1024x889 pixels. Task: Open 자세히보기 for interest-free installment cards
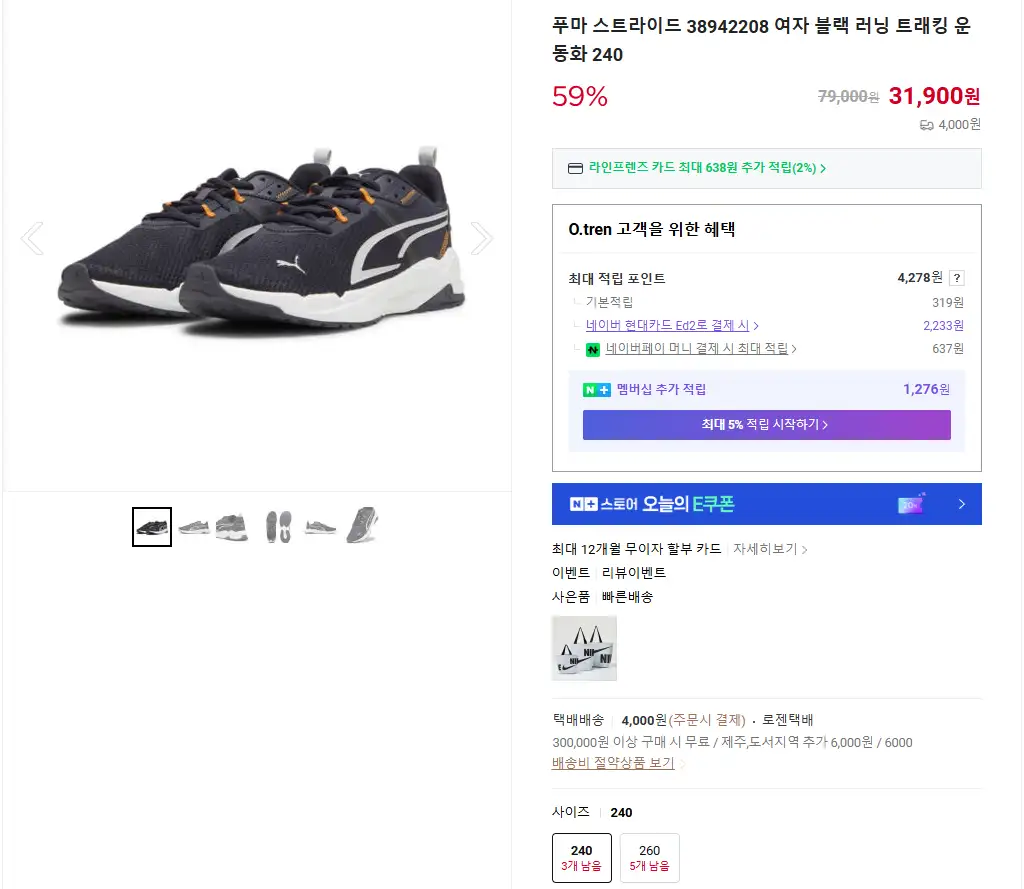click(x=769, y=549)
